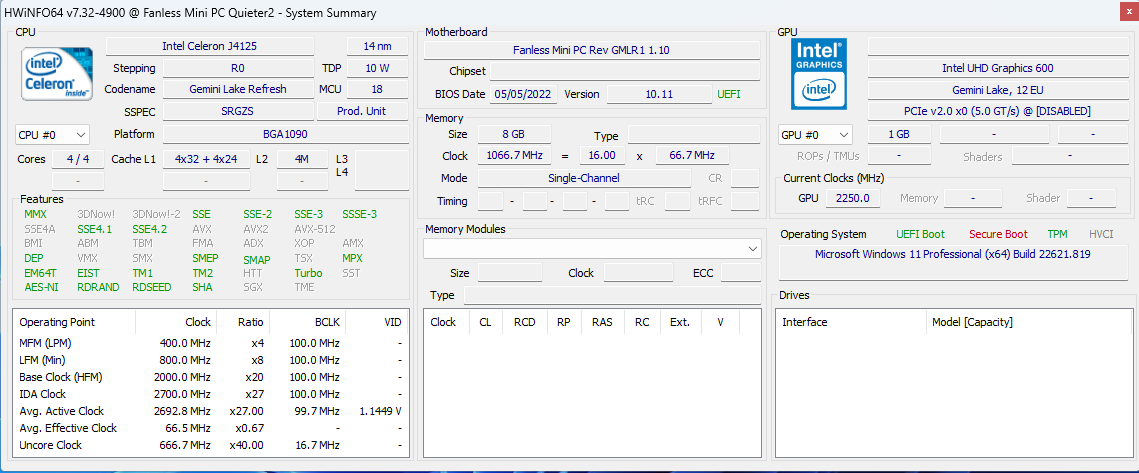1139x473 pixels.
Task: Click the Single-Channel mode field
Action: click(584, 178)
